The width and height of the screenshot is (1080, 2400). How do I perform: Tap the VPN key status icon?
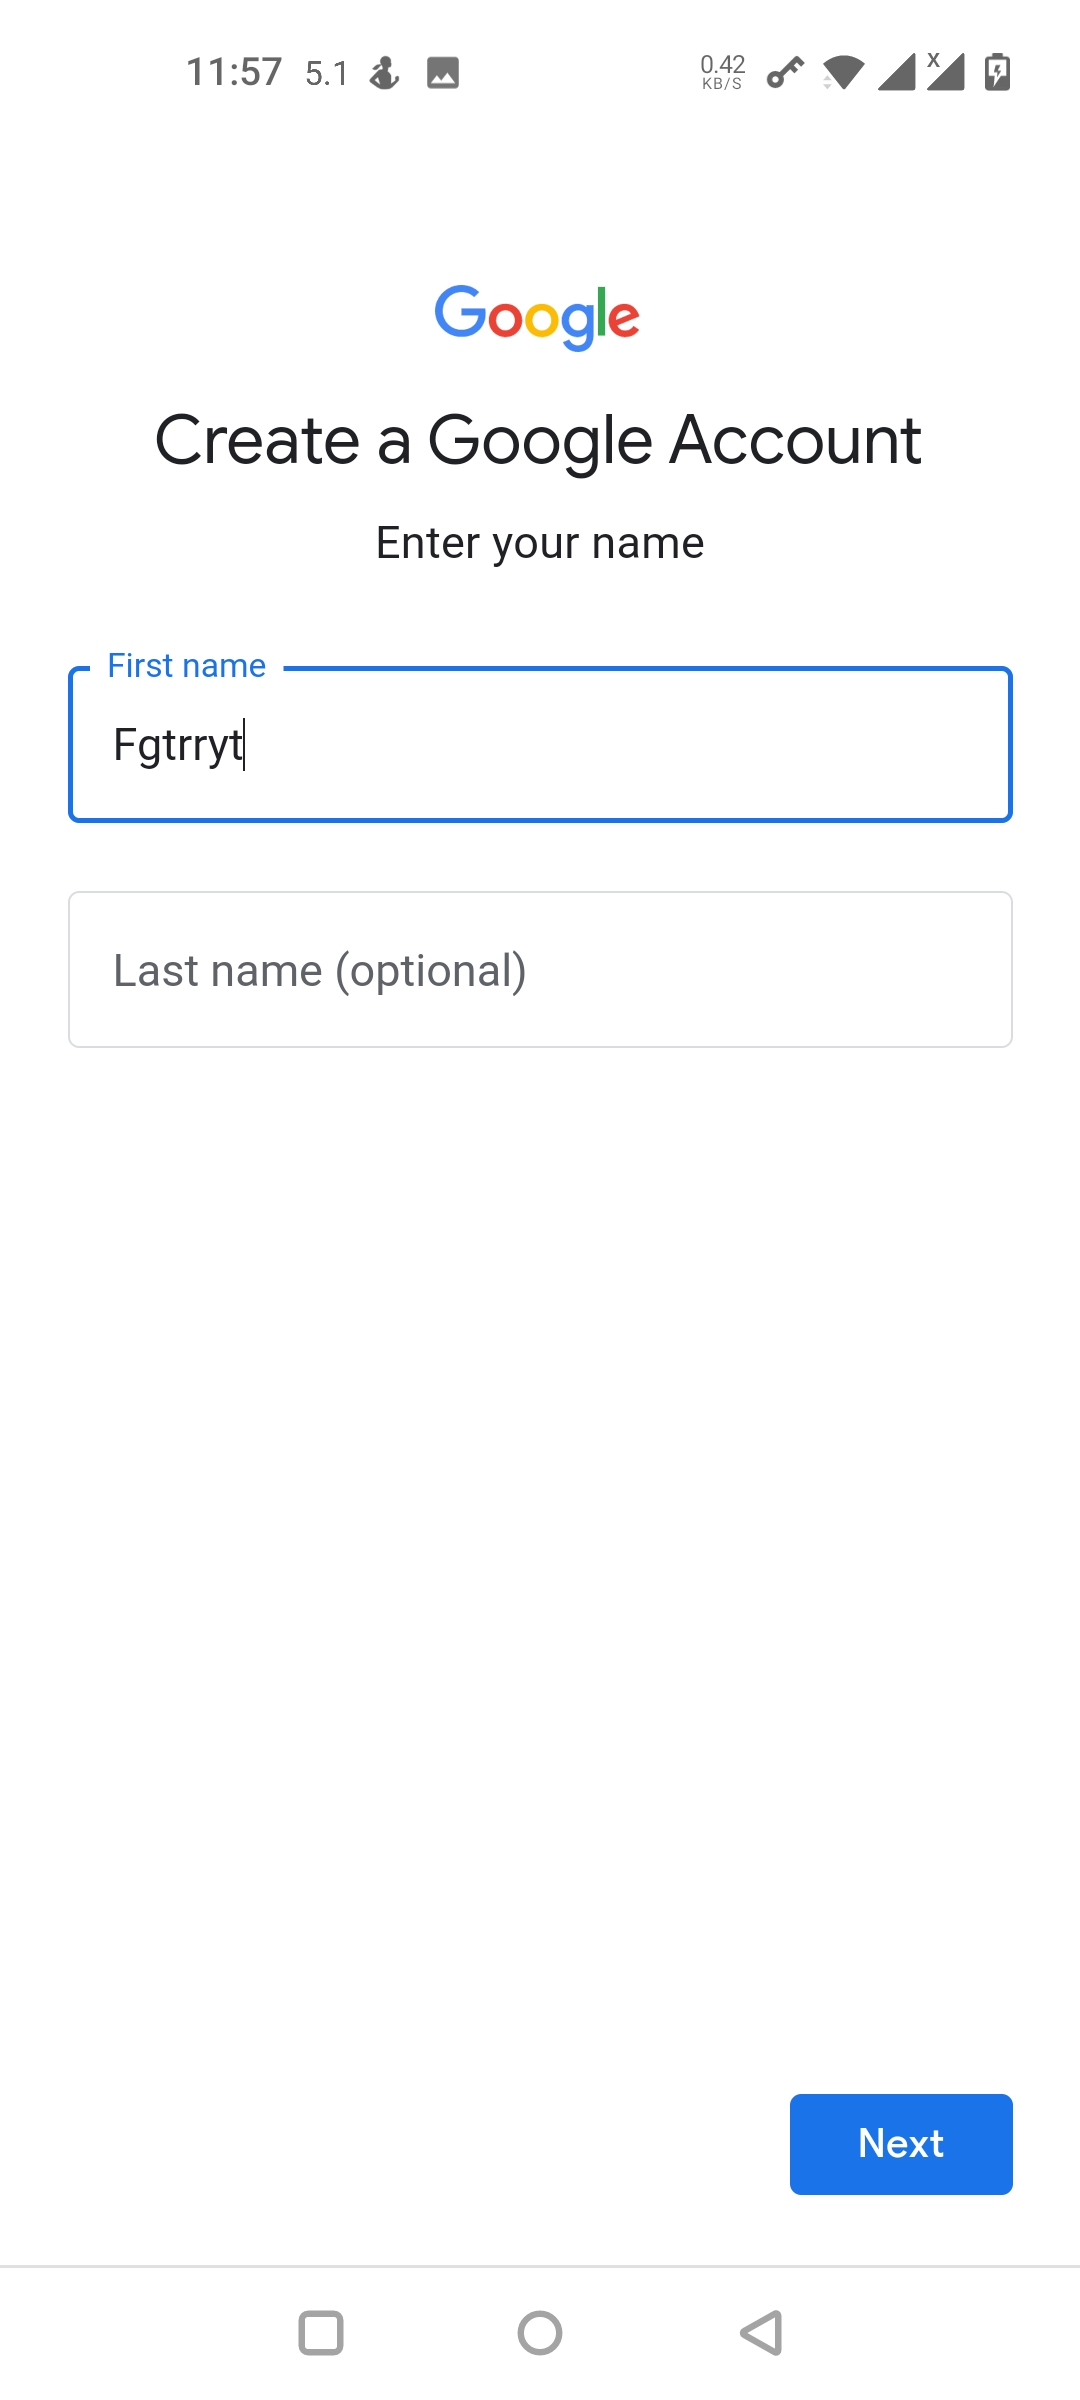(x=785, y=73)
